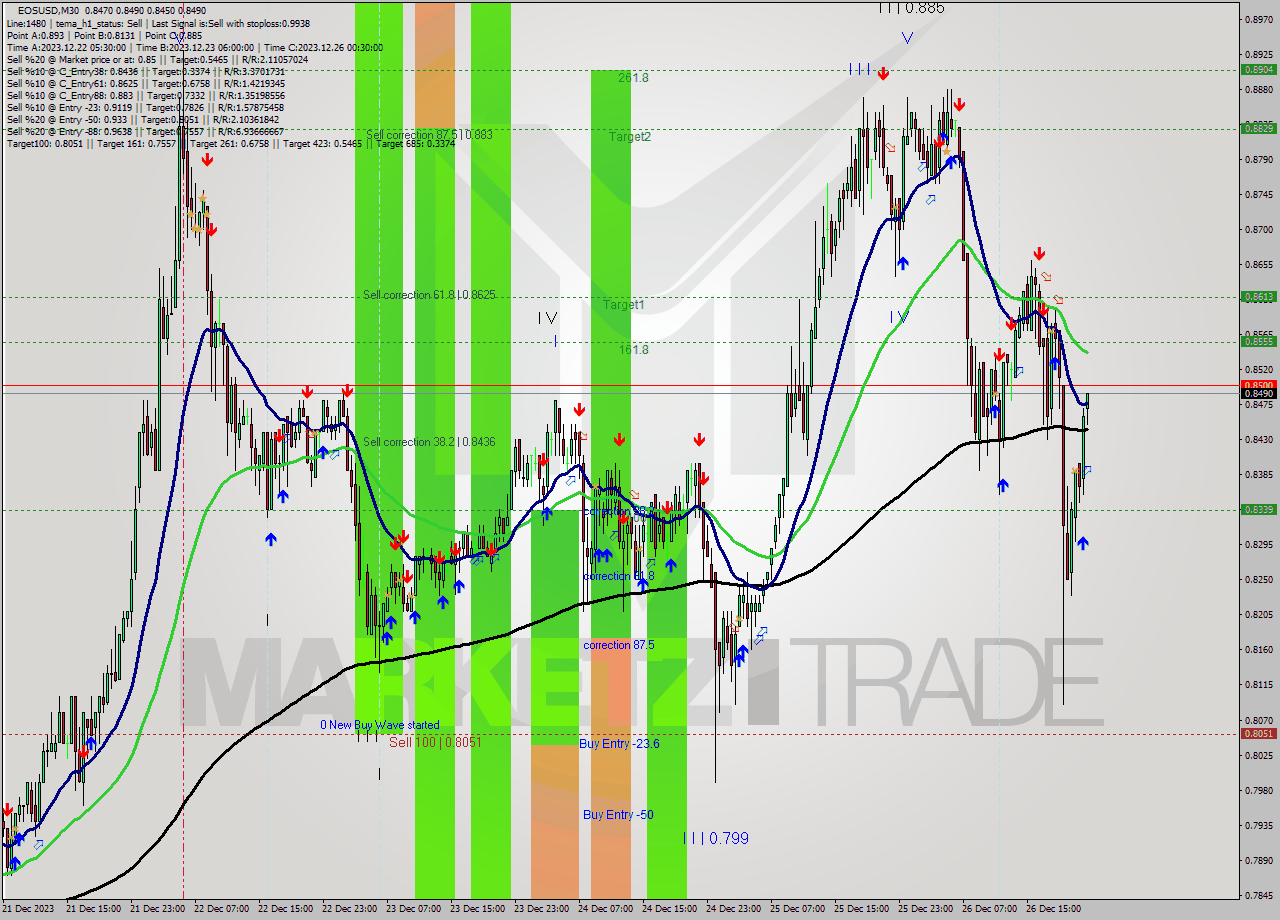Select the '161.8' Fibonacci level label
This screenshot has width=1280, height=920.
point(633,349)
